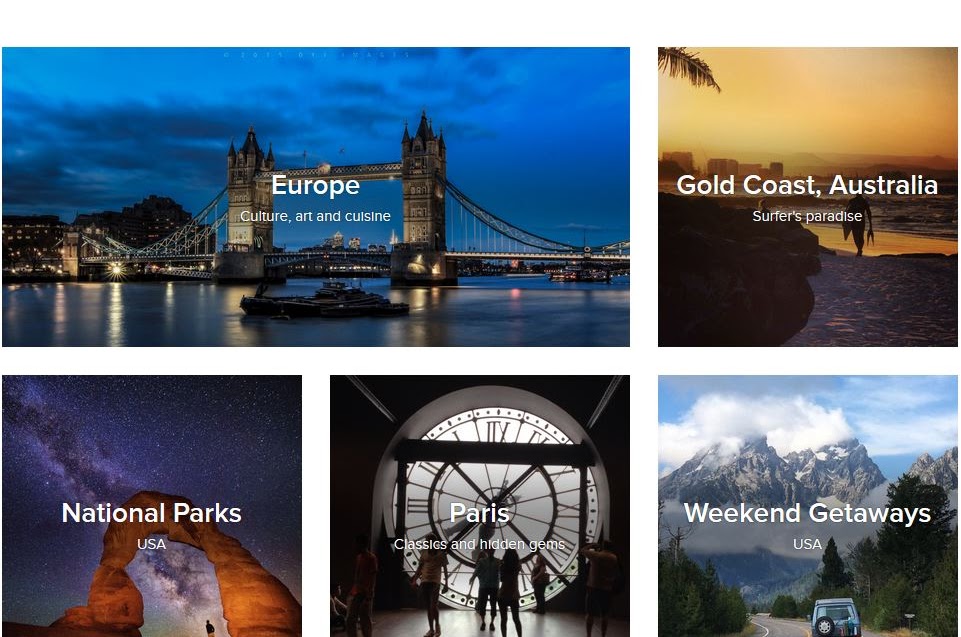The image size is (961, 637).
Task: Click the "Europe" heading text
Action: point(316,185)
